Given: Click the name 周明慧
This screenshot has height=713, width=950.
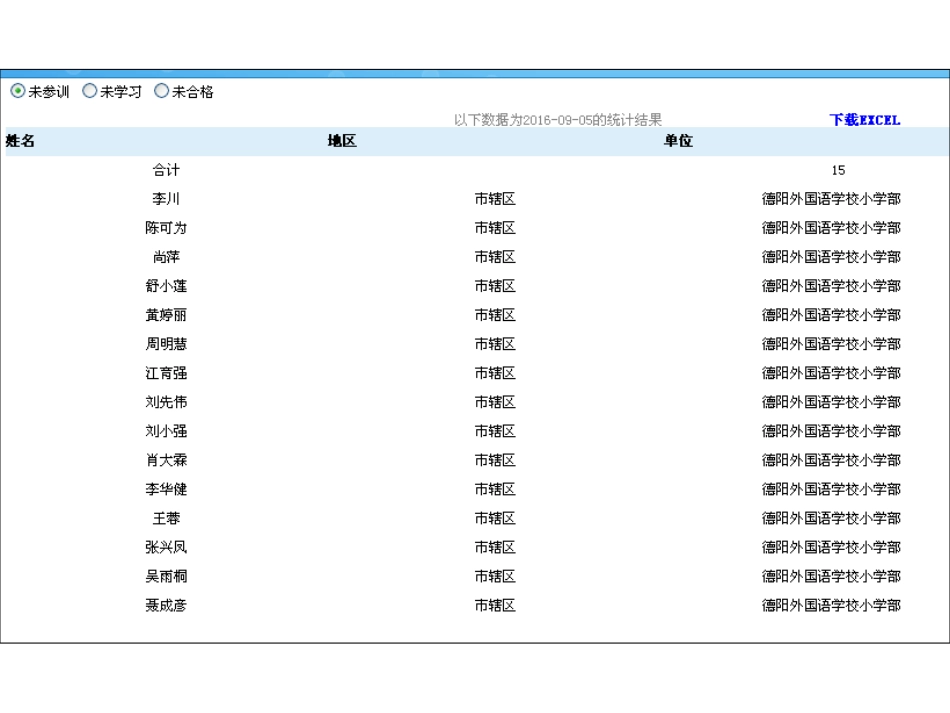Looking at the screenshot, I should click(x=166, y=344).
